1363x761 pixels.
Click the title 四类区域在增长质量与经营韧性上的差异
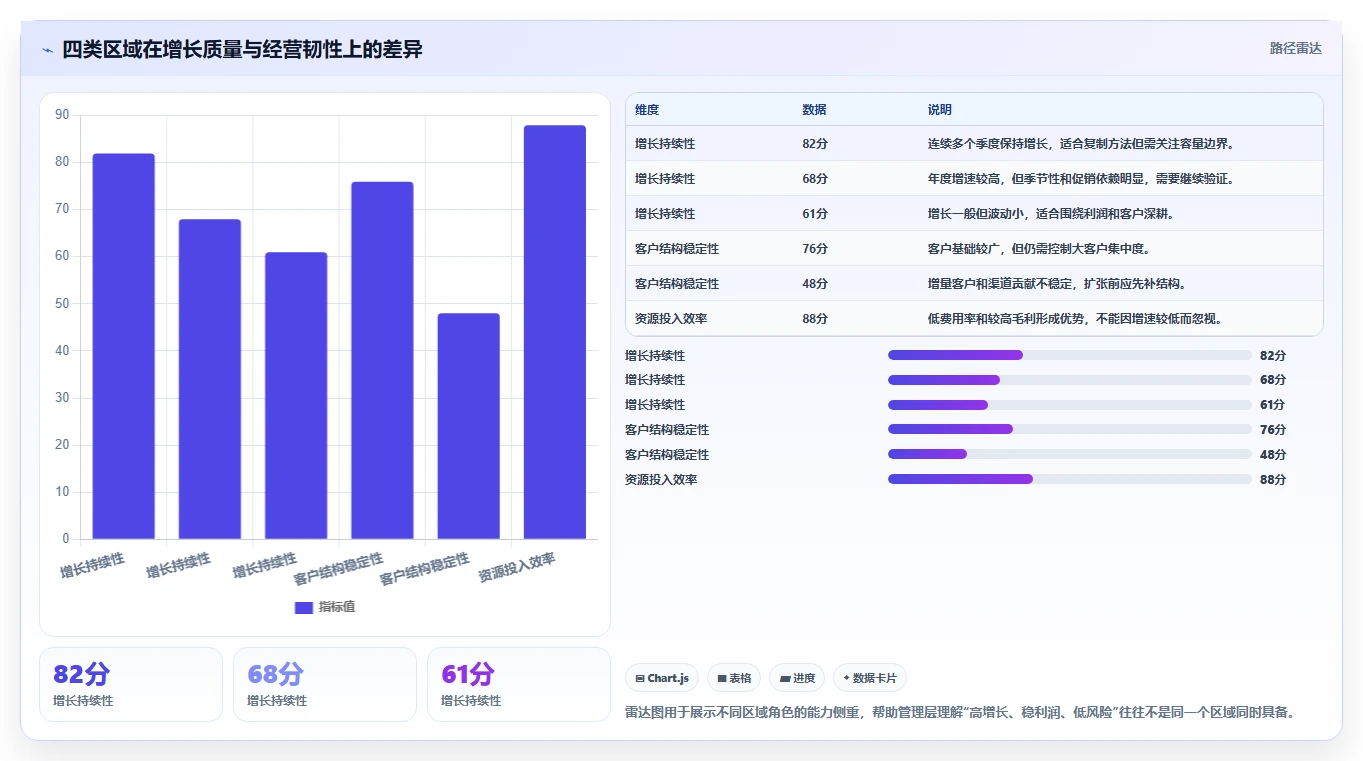tap(242, 49)
